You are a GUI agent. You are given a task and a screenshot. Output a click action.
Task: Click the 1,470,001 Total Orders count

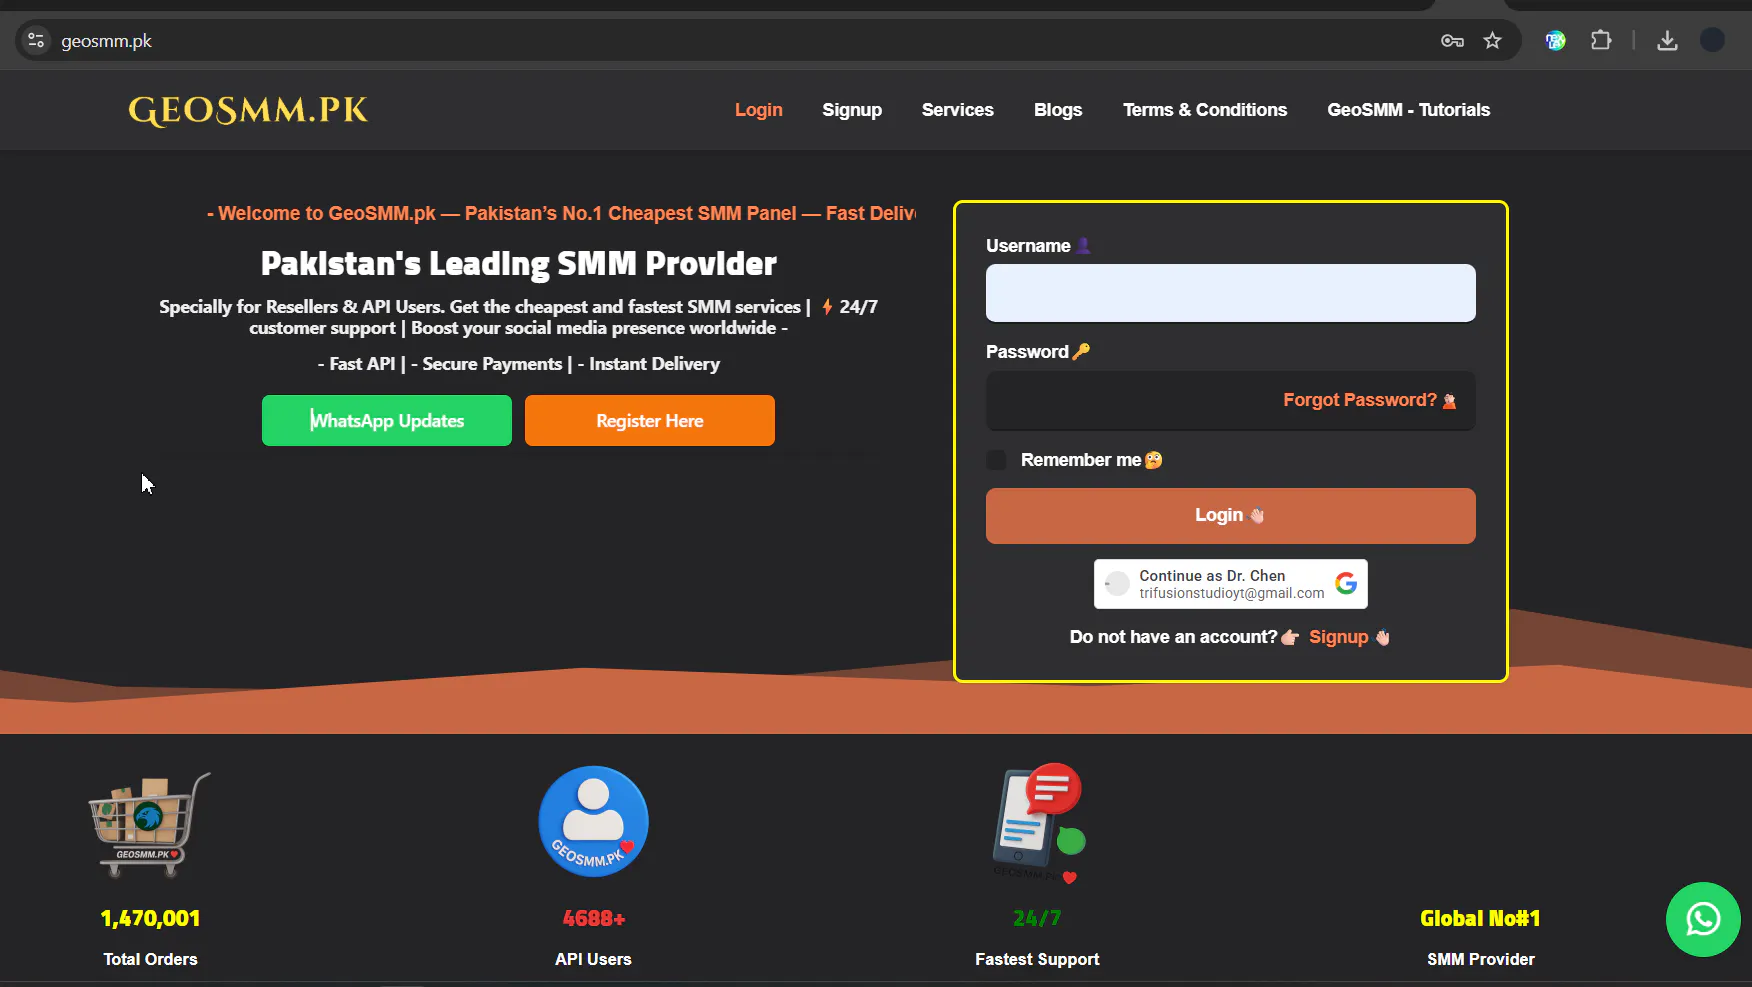150,919
